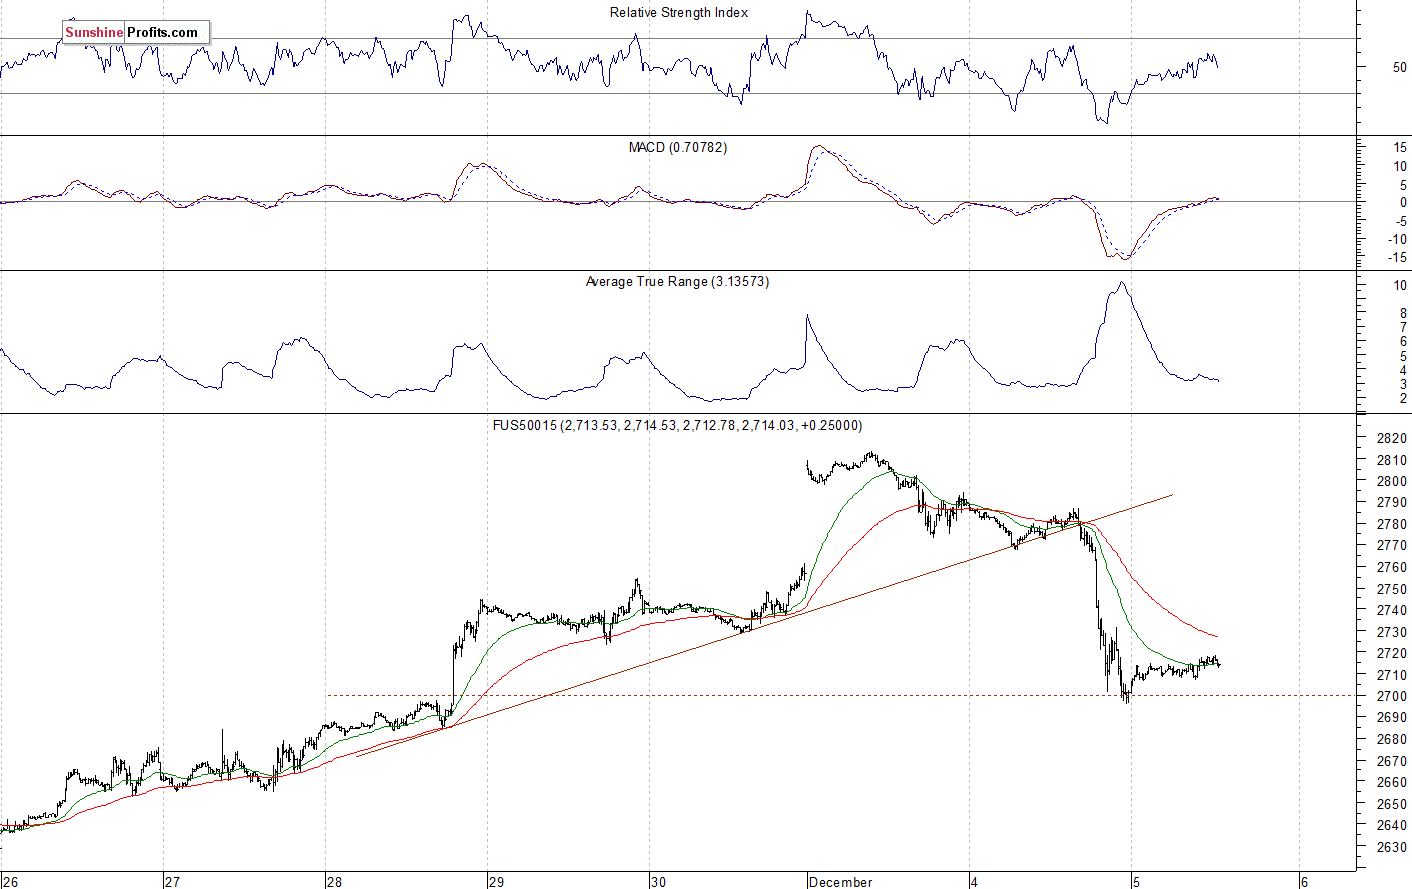1412x889 pixels.
Task: Click the price axis value 2800
Action: 1391,481
